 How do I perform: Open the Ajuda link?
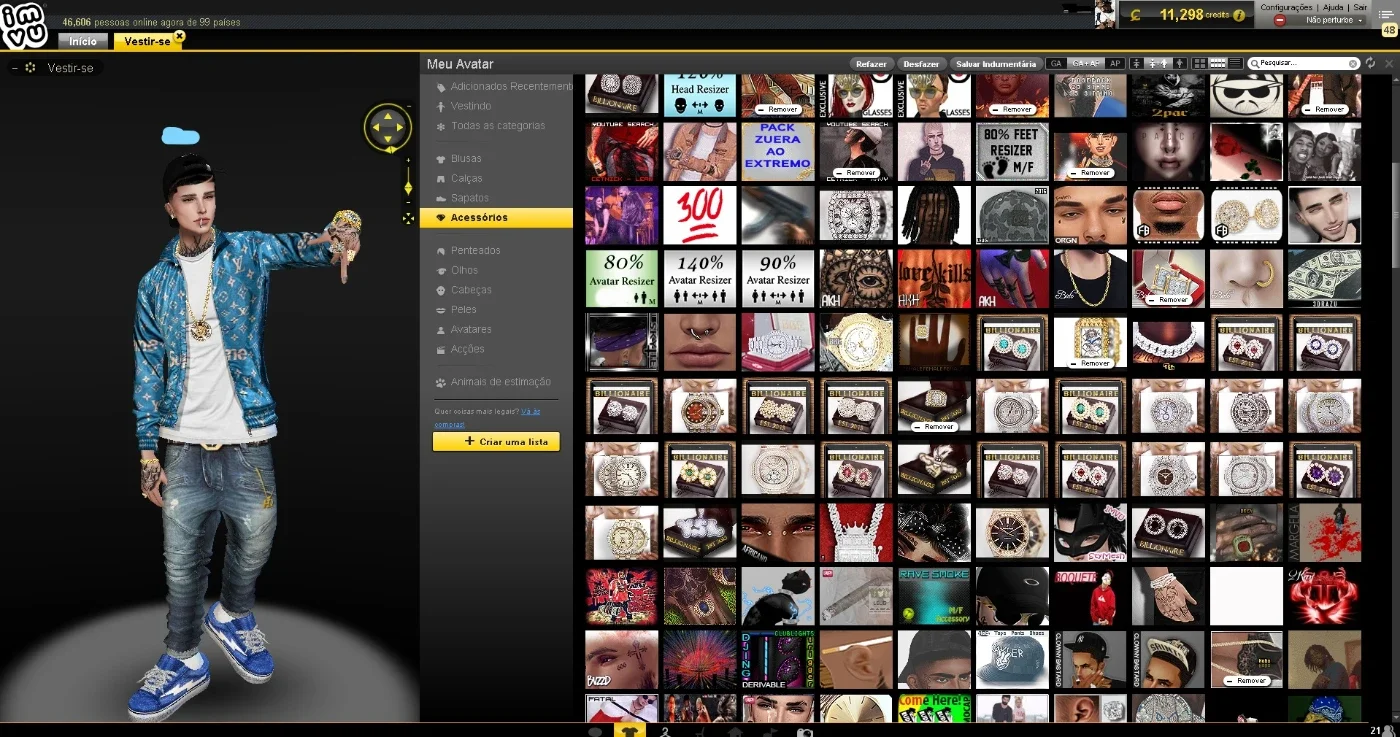pos(1334,7)
